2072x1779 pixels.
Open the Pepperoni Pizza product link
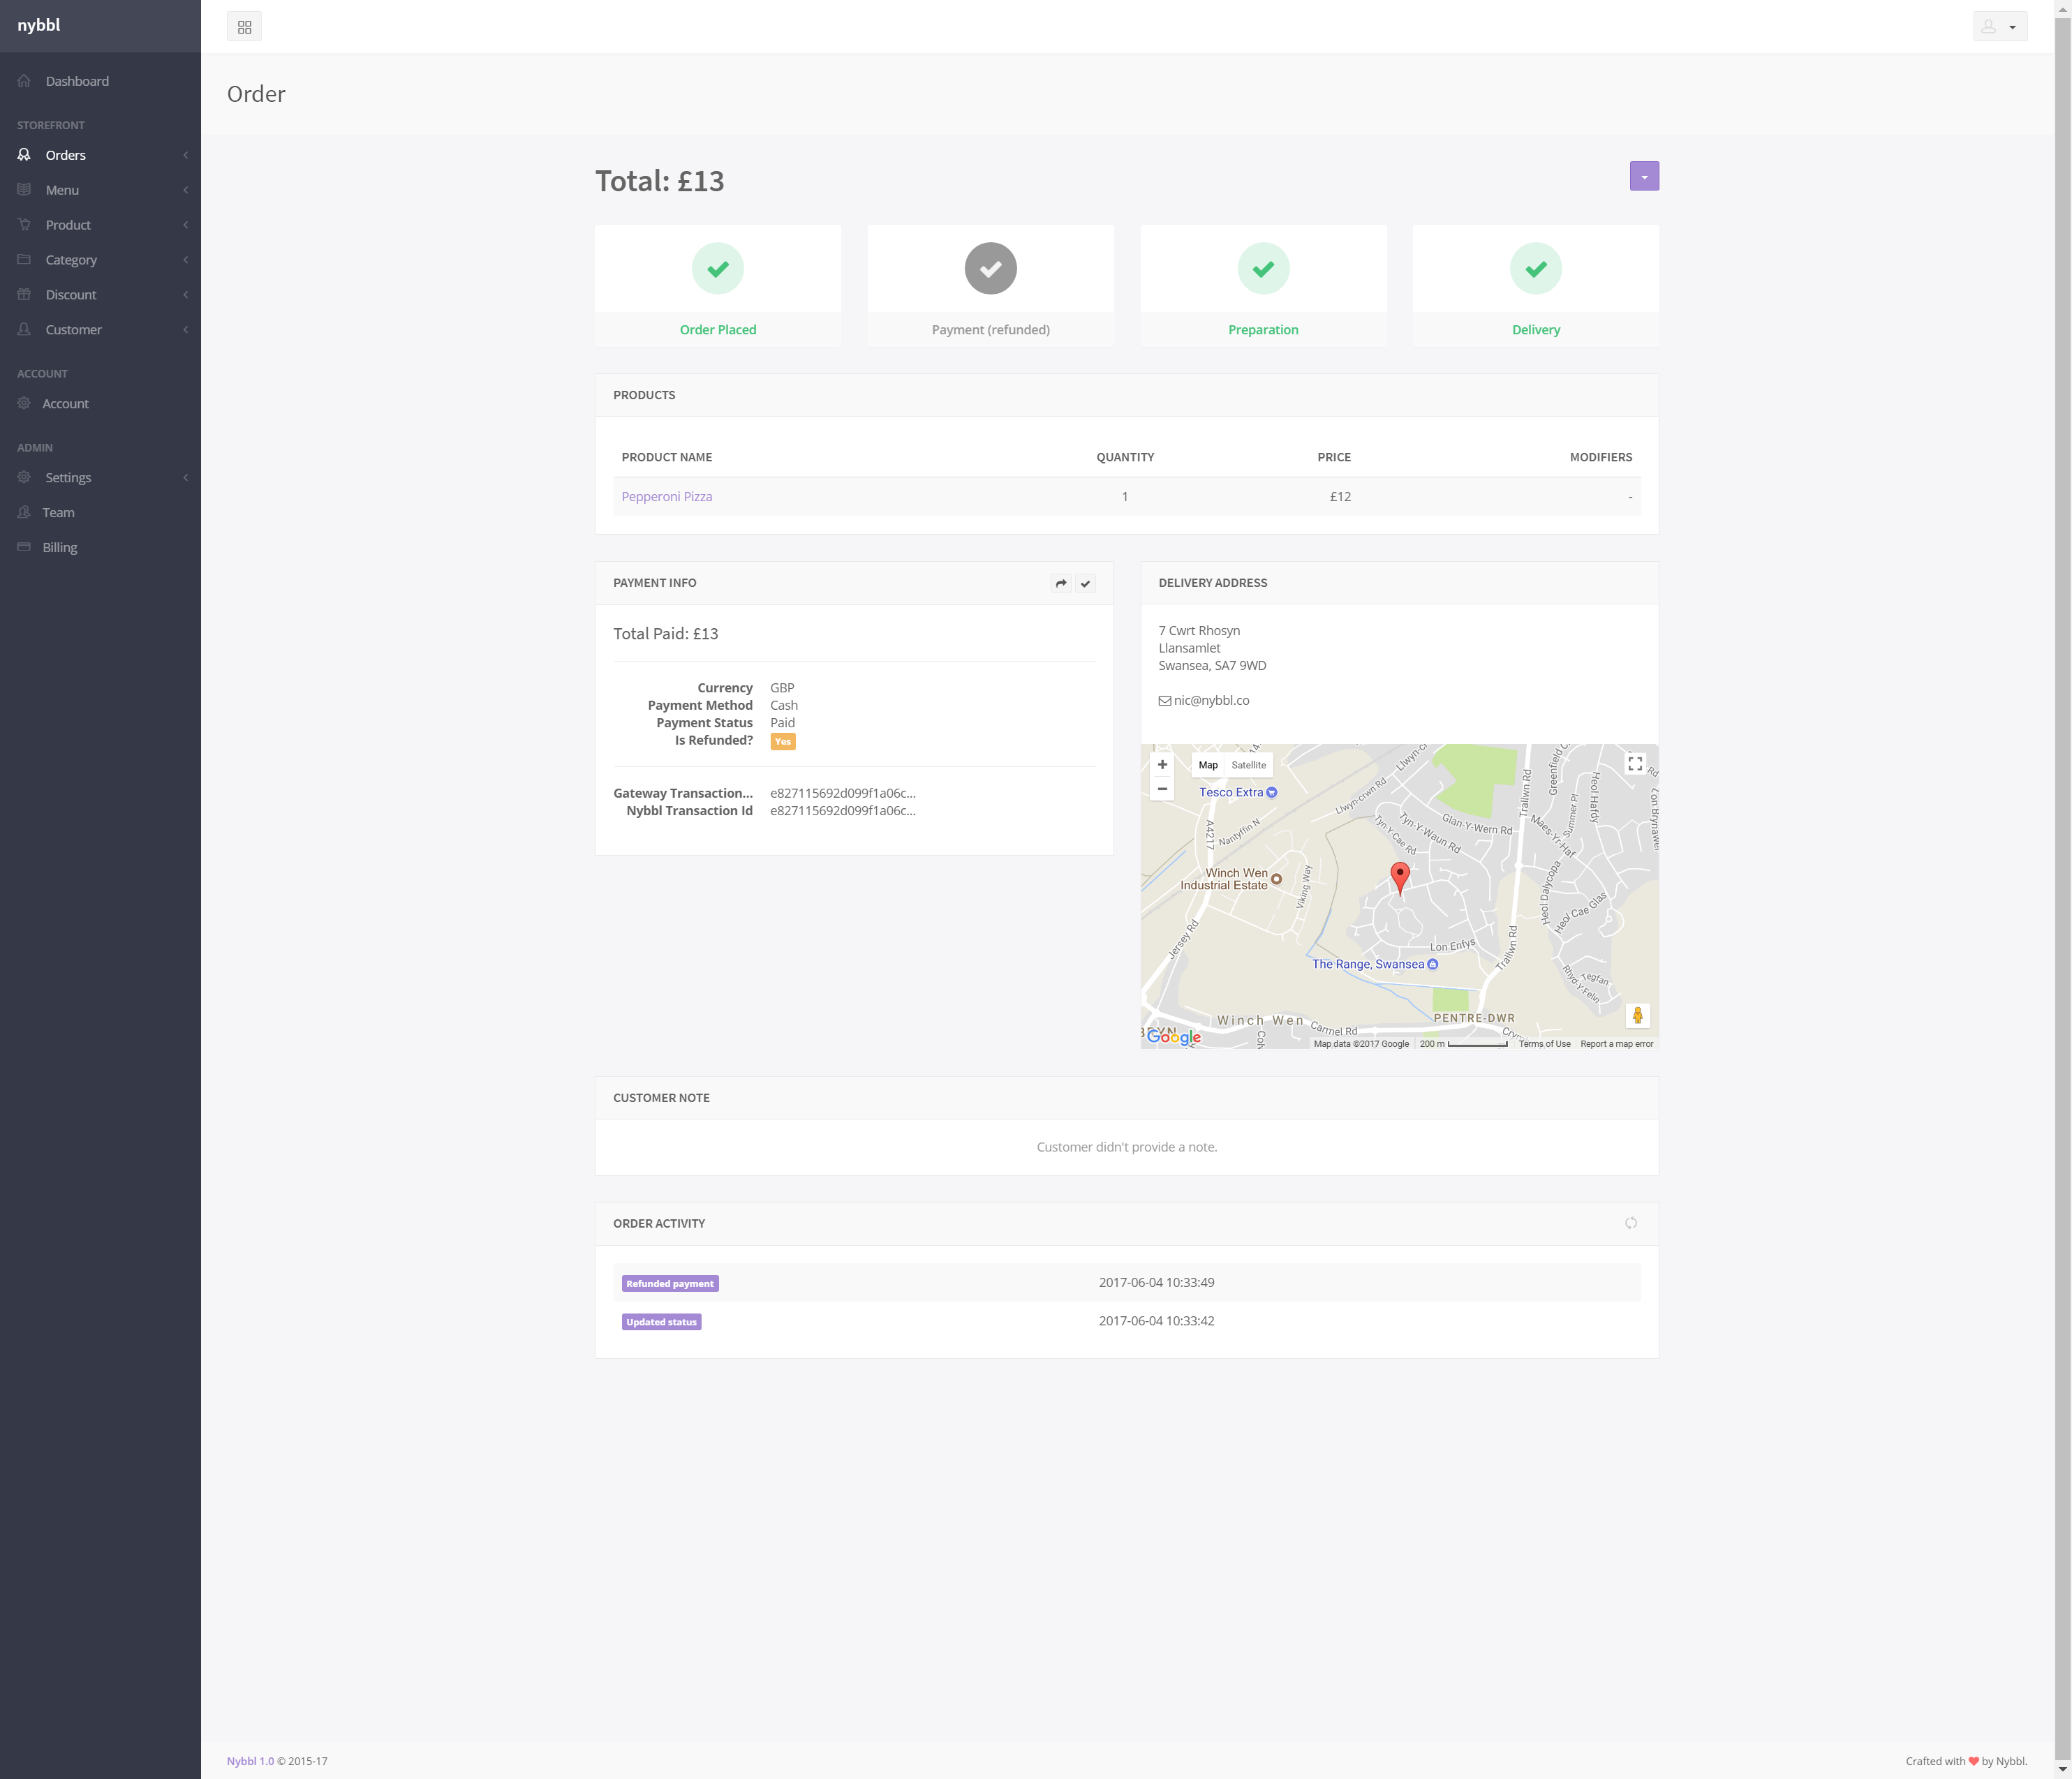pyautogui.click(x=667, y=497)
